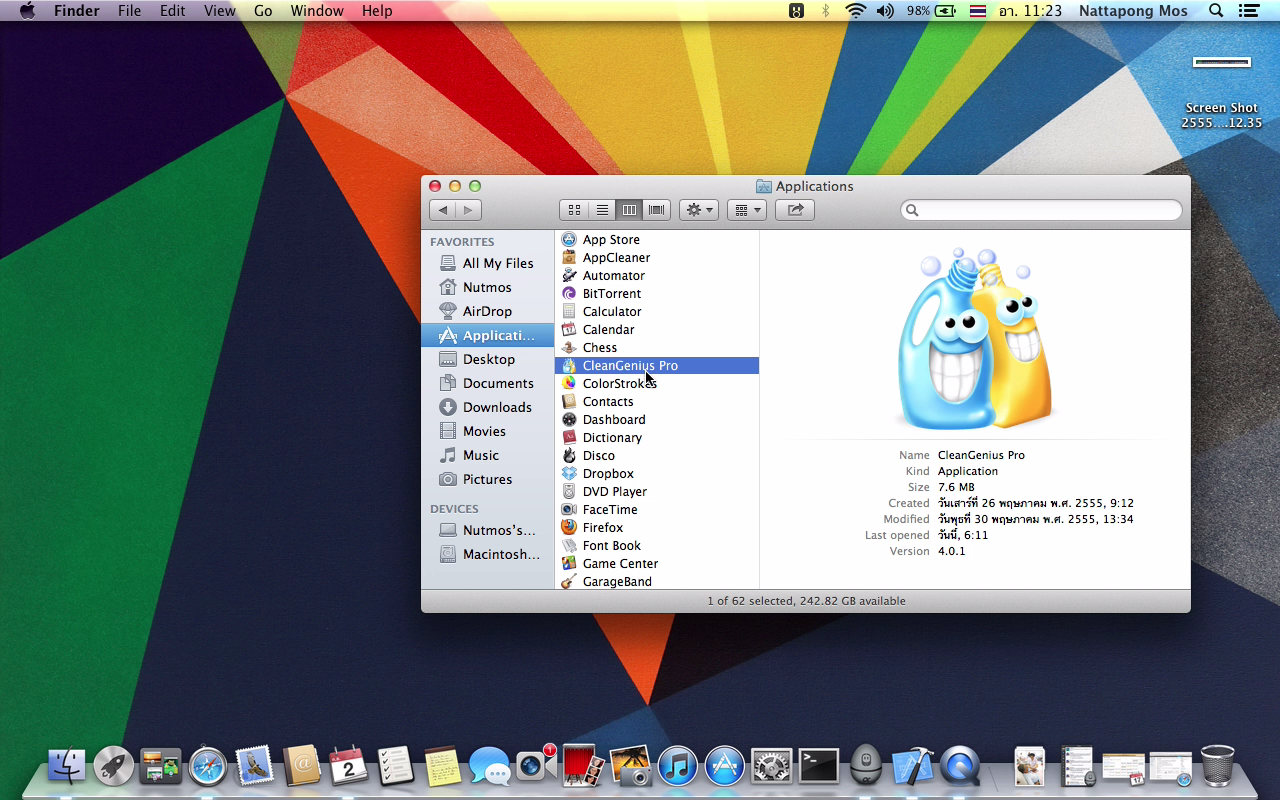Launch Terminal from the Dock
The height and width of the screenshot is (800, 1280).
[818, 767]
